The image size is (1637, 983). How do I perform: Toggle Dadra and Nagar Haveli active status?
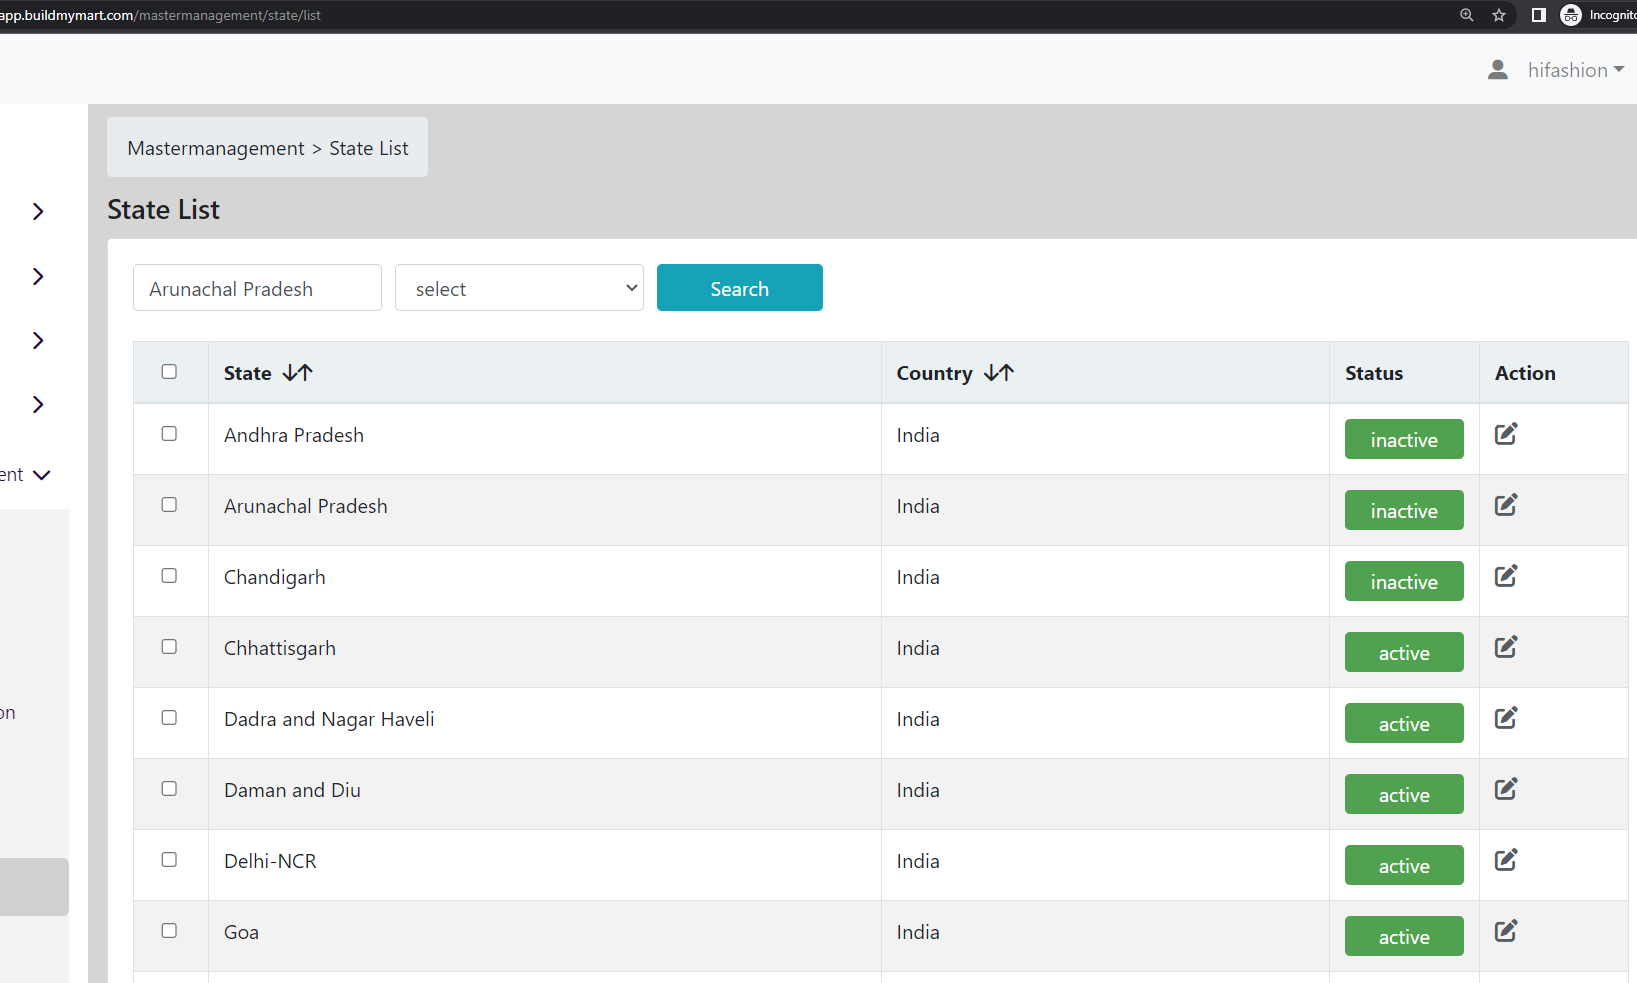[x=1404, y=723]
